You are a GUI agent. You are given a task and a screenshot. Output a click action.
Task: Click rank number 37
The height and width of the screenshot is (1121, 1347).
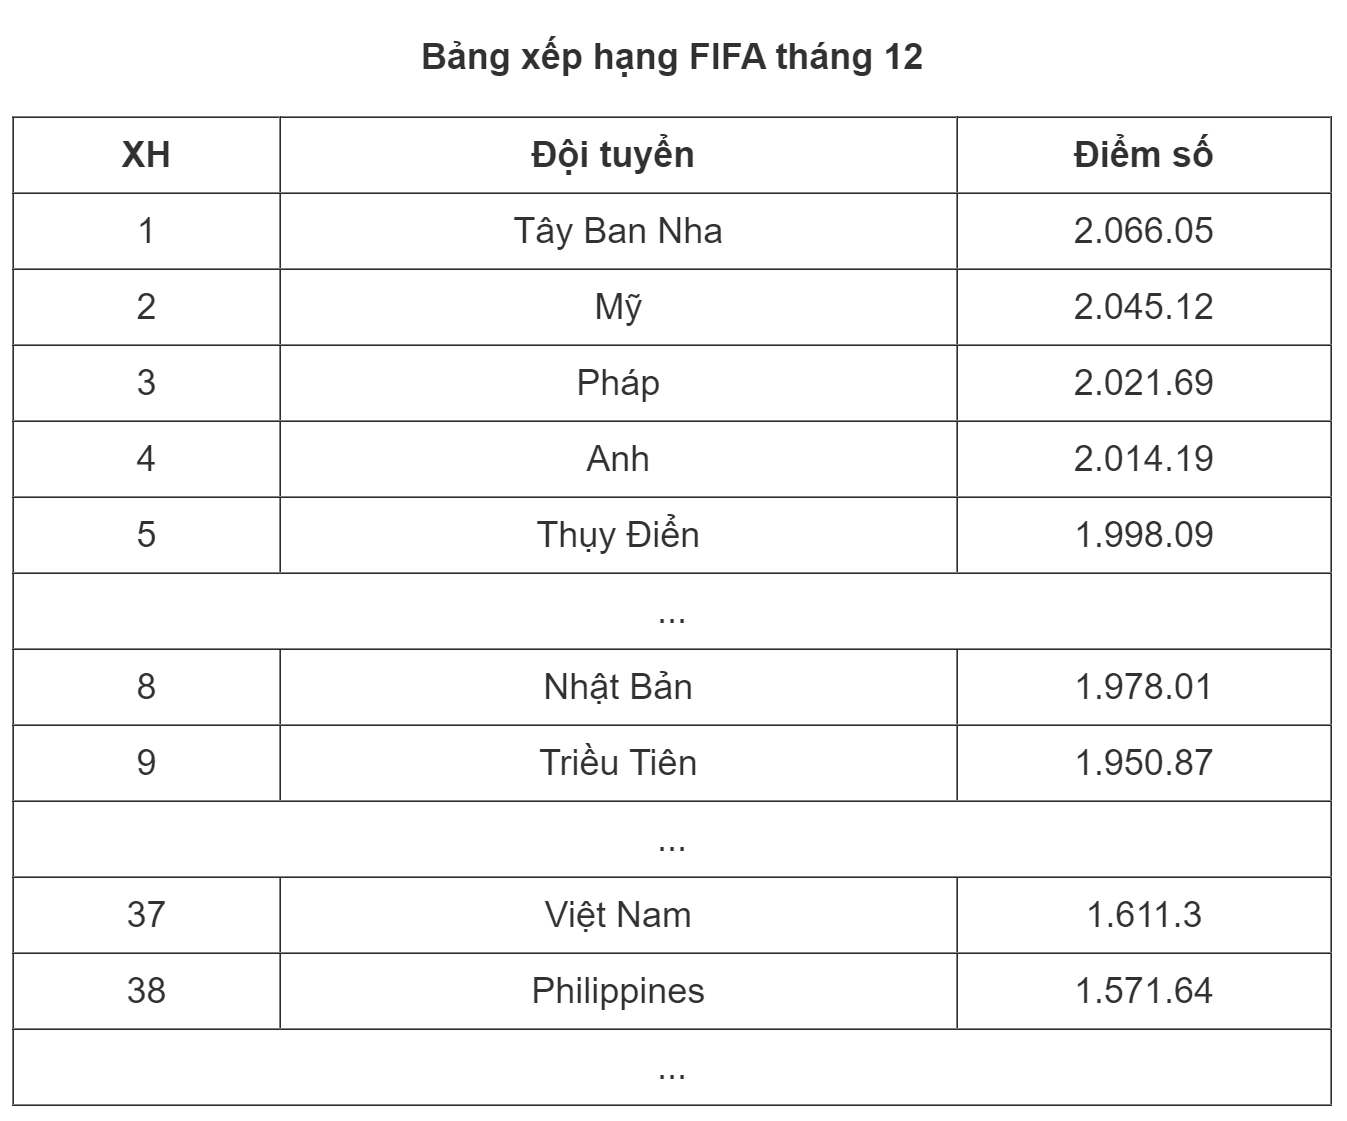(146, 915)
